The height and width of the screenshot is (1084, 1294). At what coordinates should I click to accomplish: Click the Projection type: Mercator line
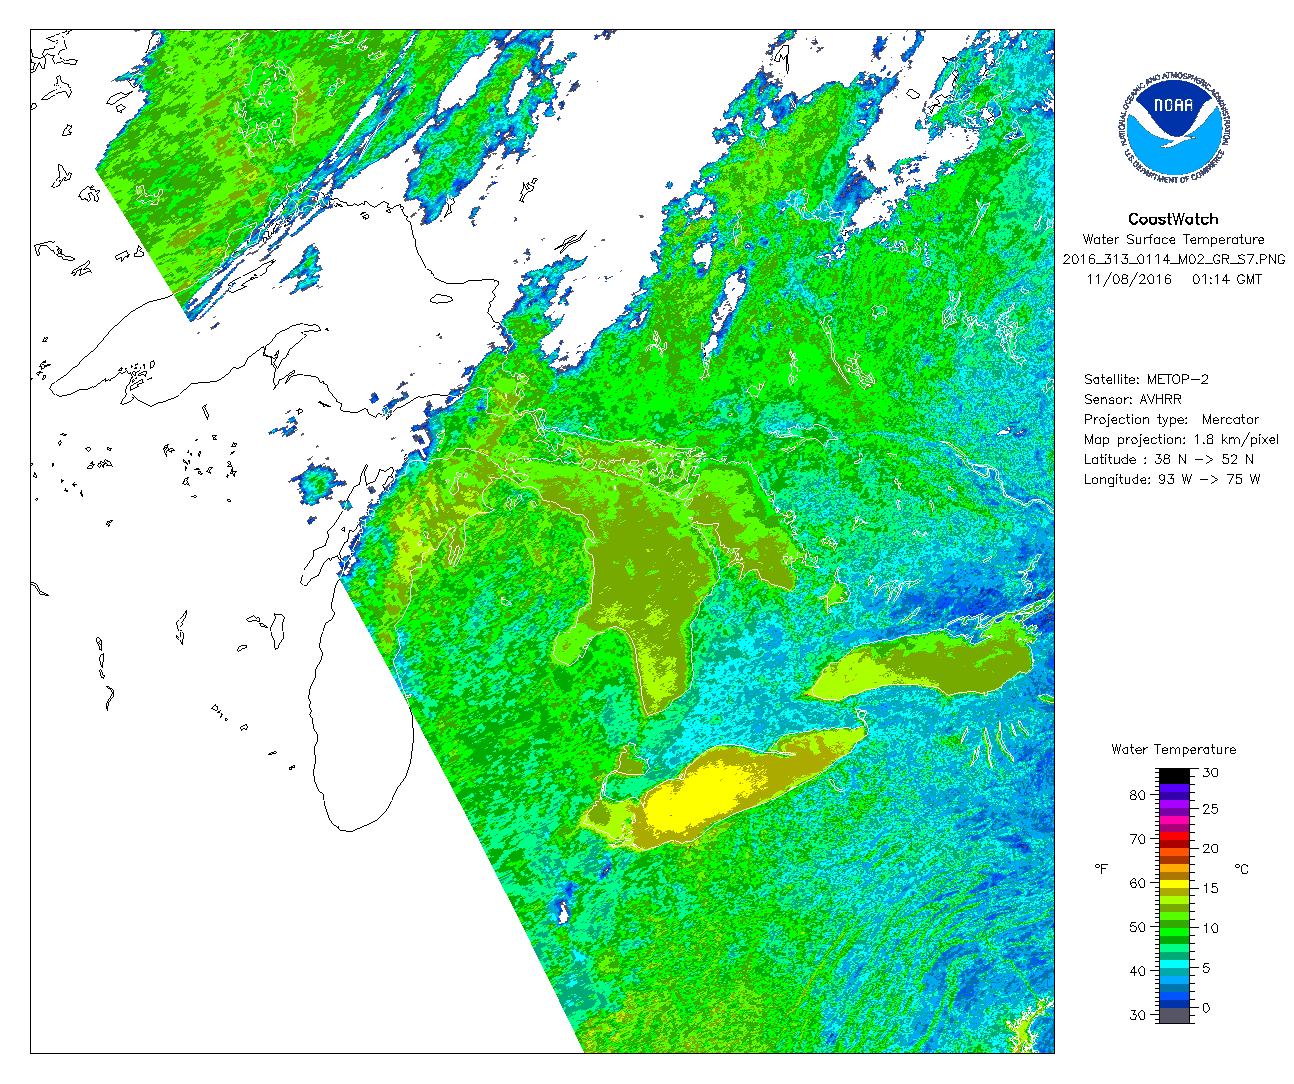pyautogui.click(x=1171, y=420)
